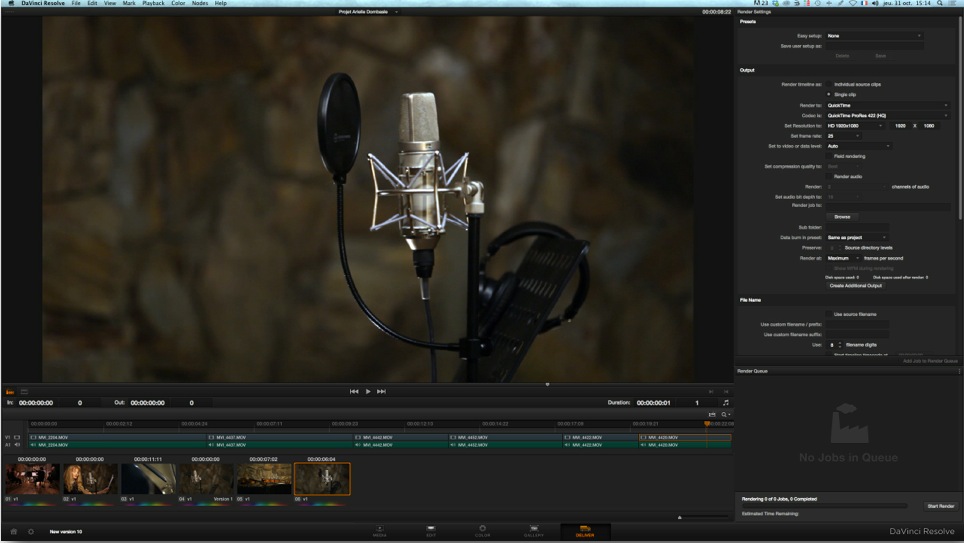The width and height of the screenshot is (964, 543).
Task: Open the Set frame rate dropdown
Action: point(843,136)
